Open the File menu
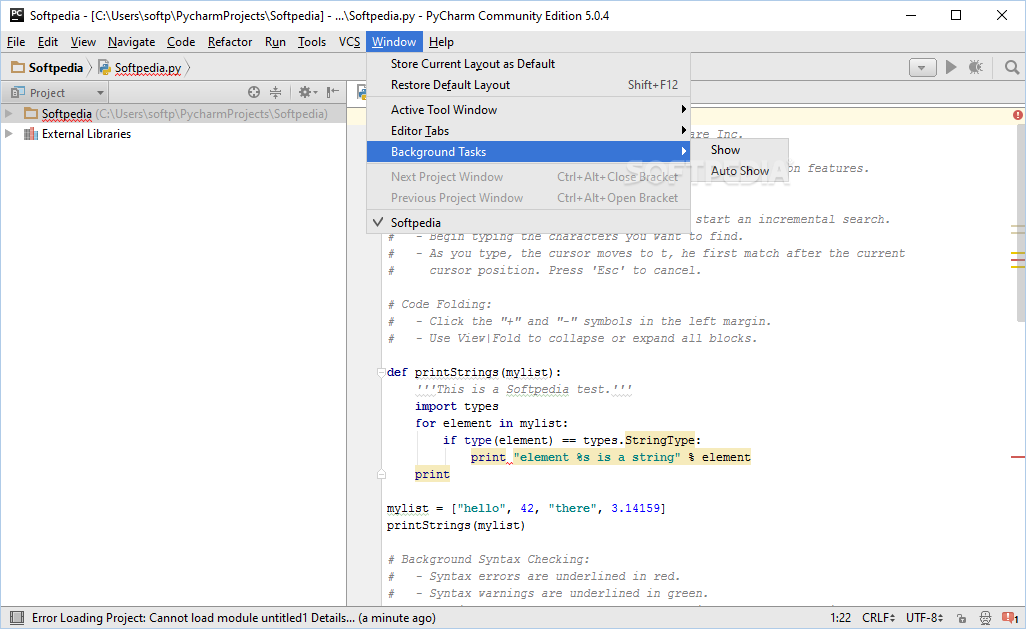This screenshot has height=629, width=1026. point(16,42)
